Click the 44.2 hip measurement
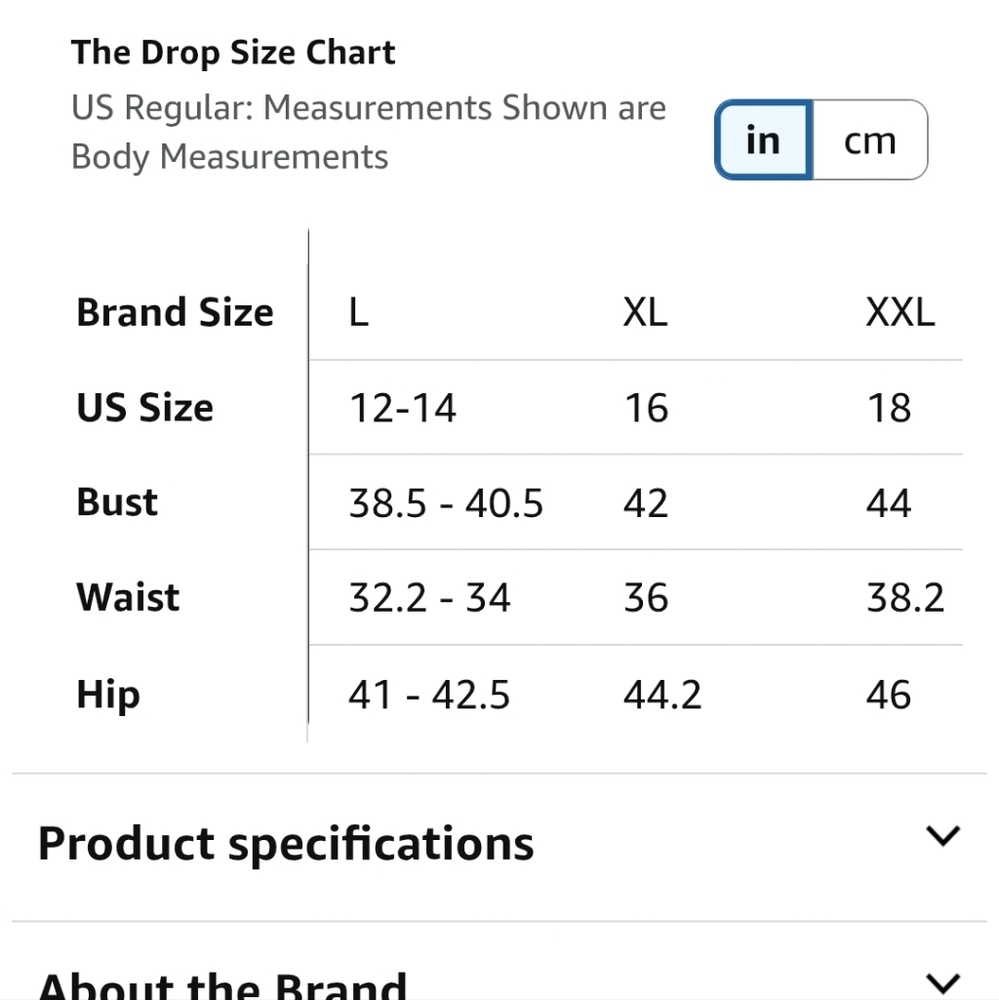999x1000 pixels. click(x=662, y=693)
